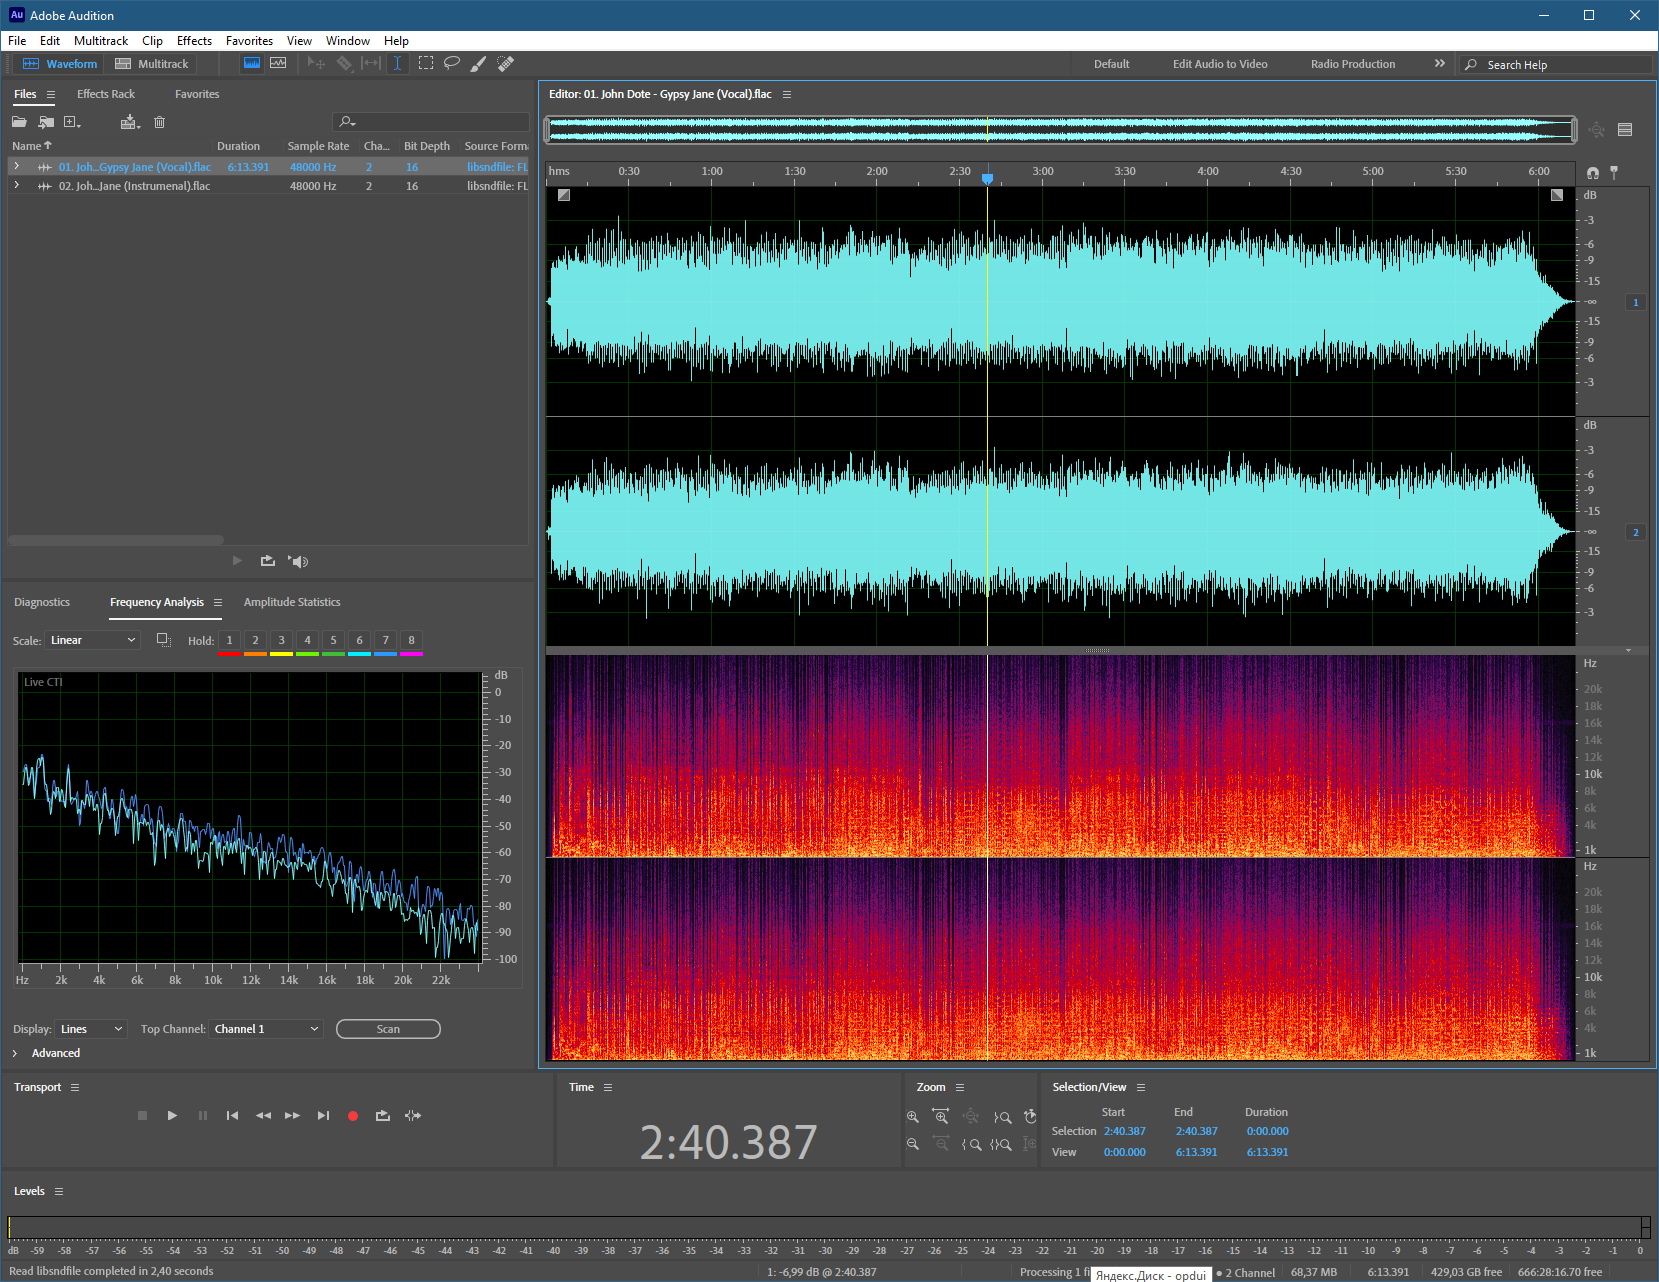1659x1282 pixels.
Task: Toggle Loop Playback in Transport
Action: tap(382, 1115)
